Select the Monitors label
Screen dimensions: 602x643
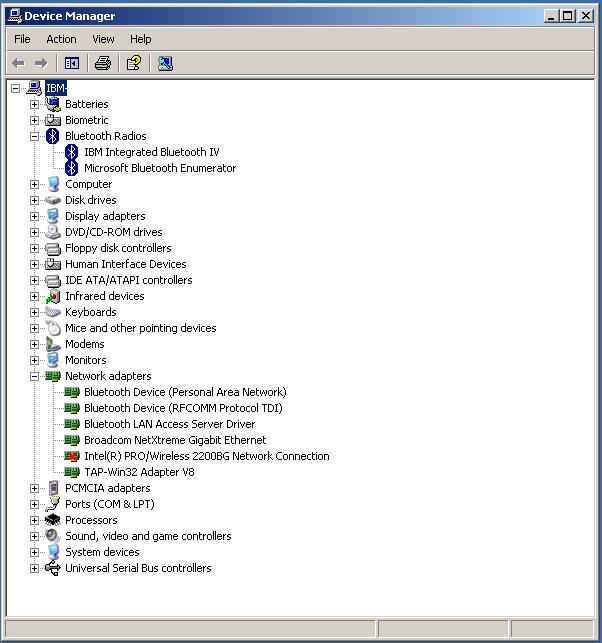[x=86, y=360]
